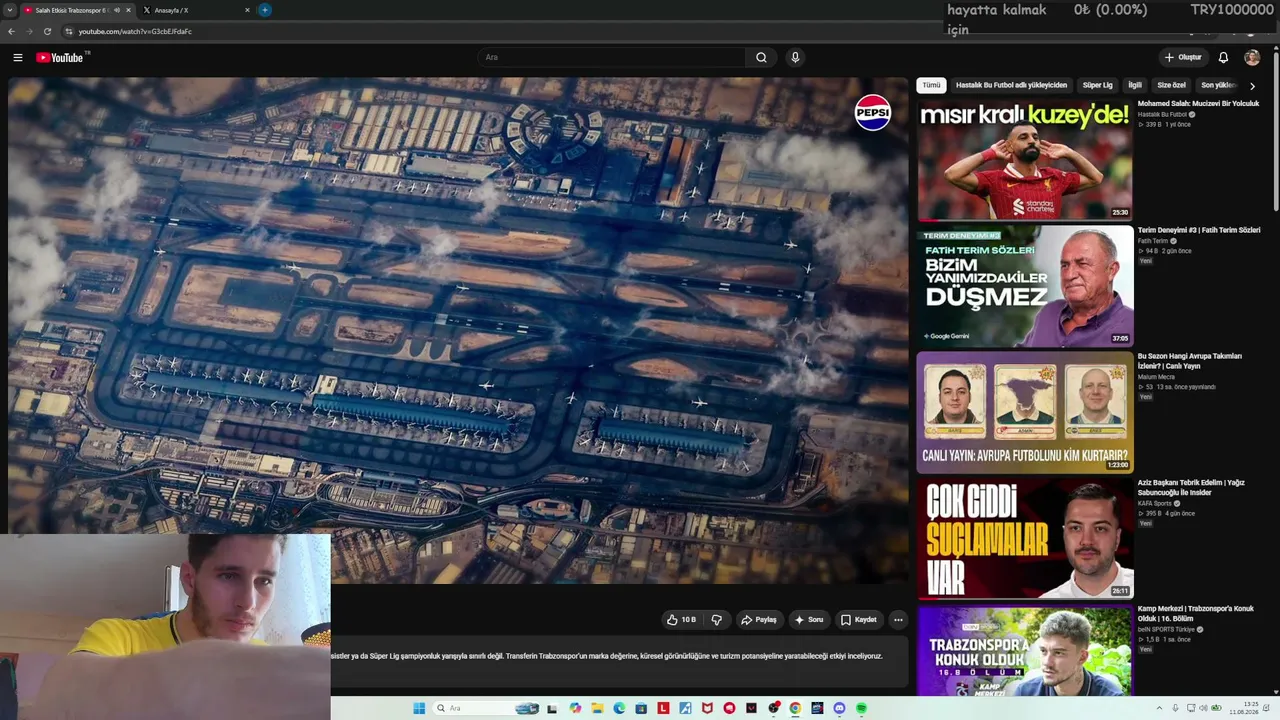
Task: Open Task View on the taskbar
Action: [552, 708]
